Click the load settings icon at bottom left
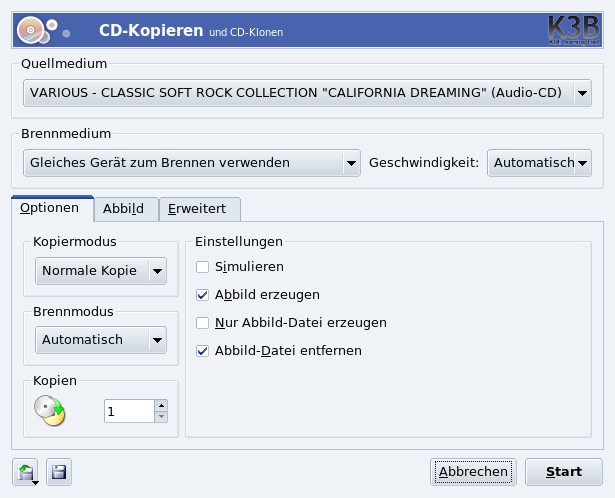The image size is (615, 498). (27, 471)
